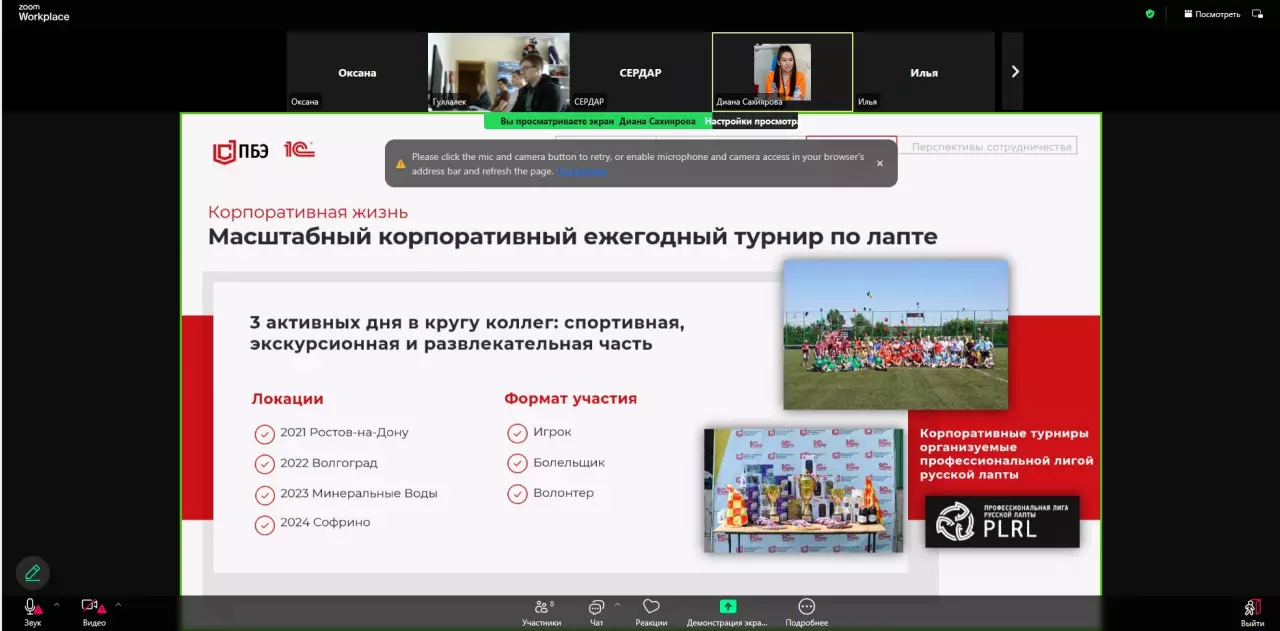Dismiss the mic and camera warning notification
Viewport: 1280px width, 631px height.
[x=880, y=163]
